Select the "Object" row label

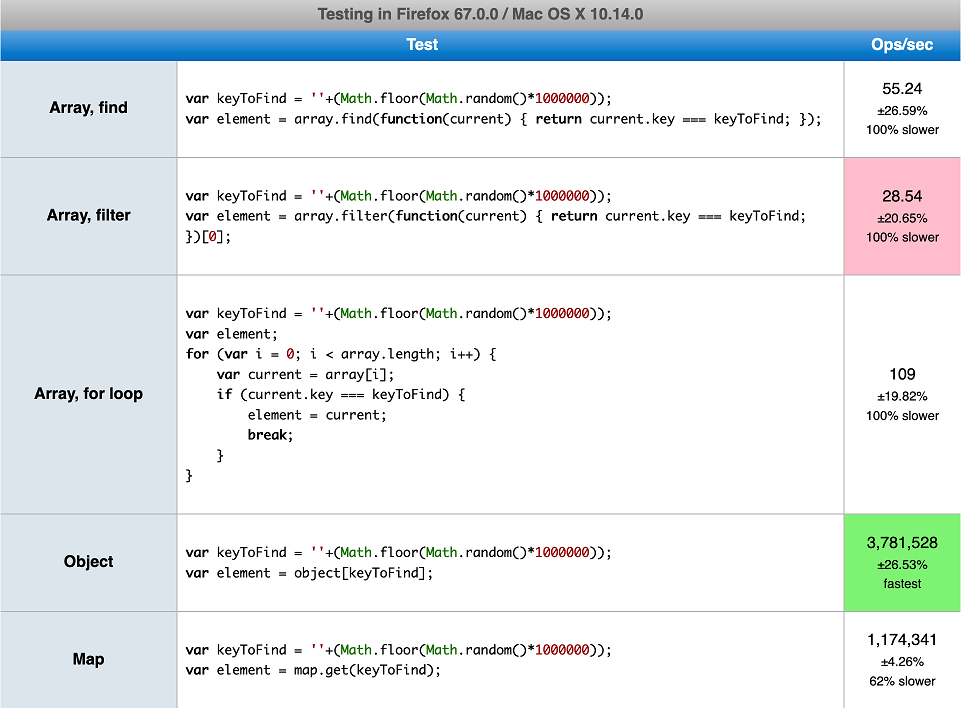[x=89, y=562]
